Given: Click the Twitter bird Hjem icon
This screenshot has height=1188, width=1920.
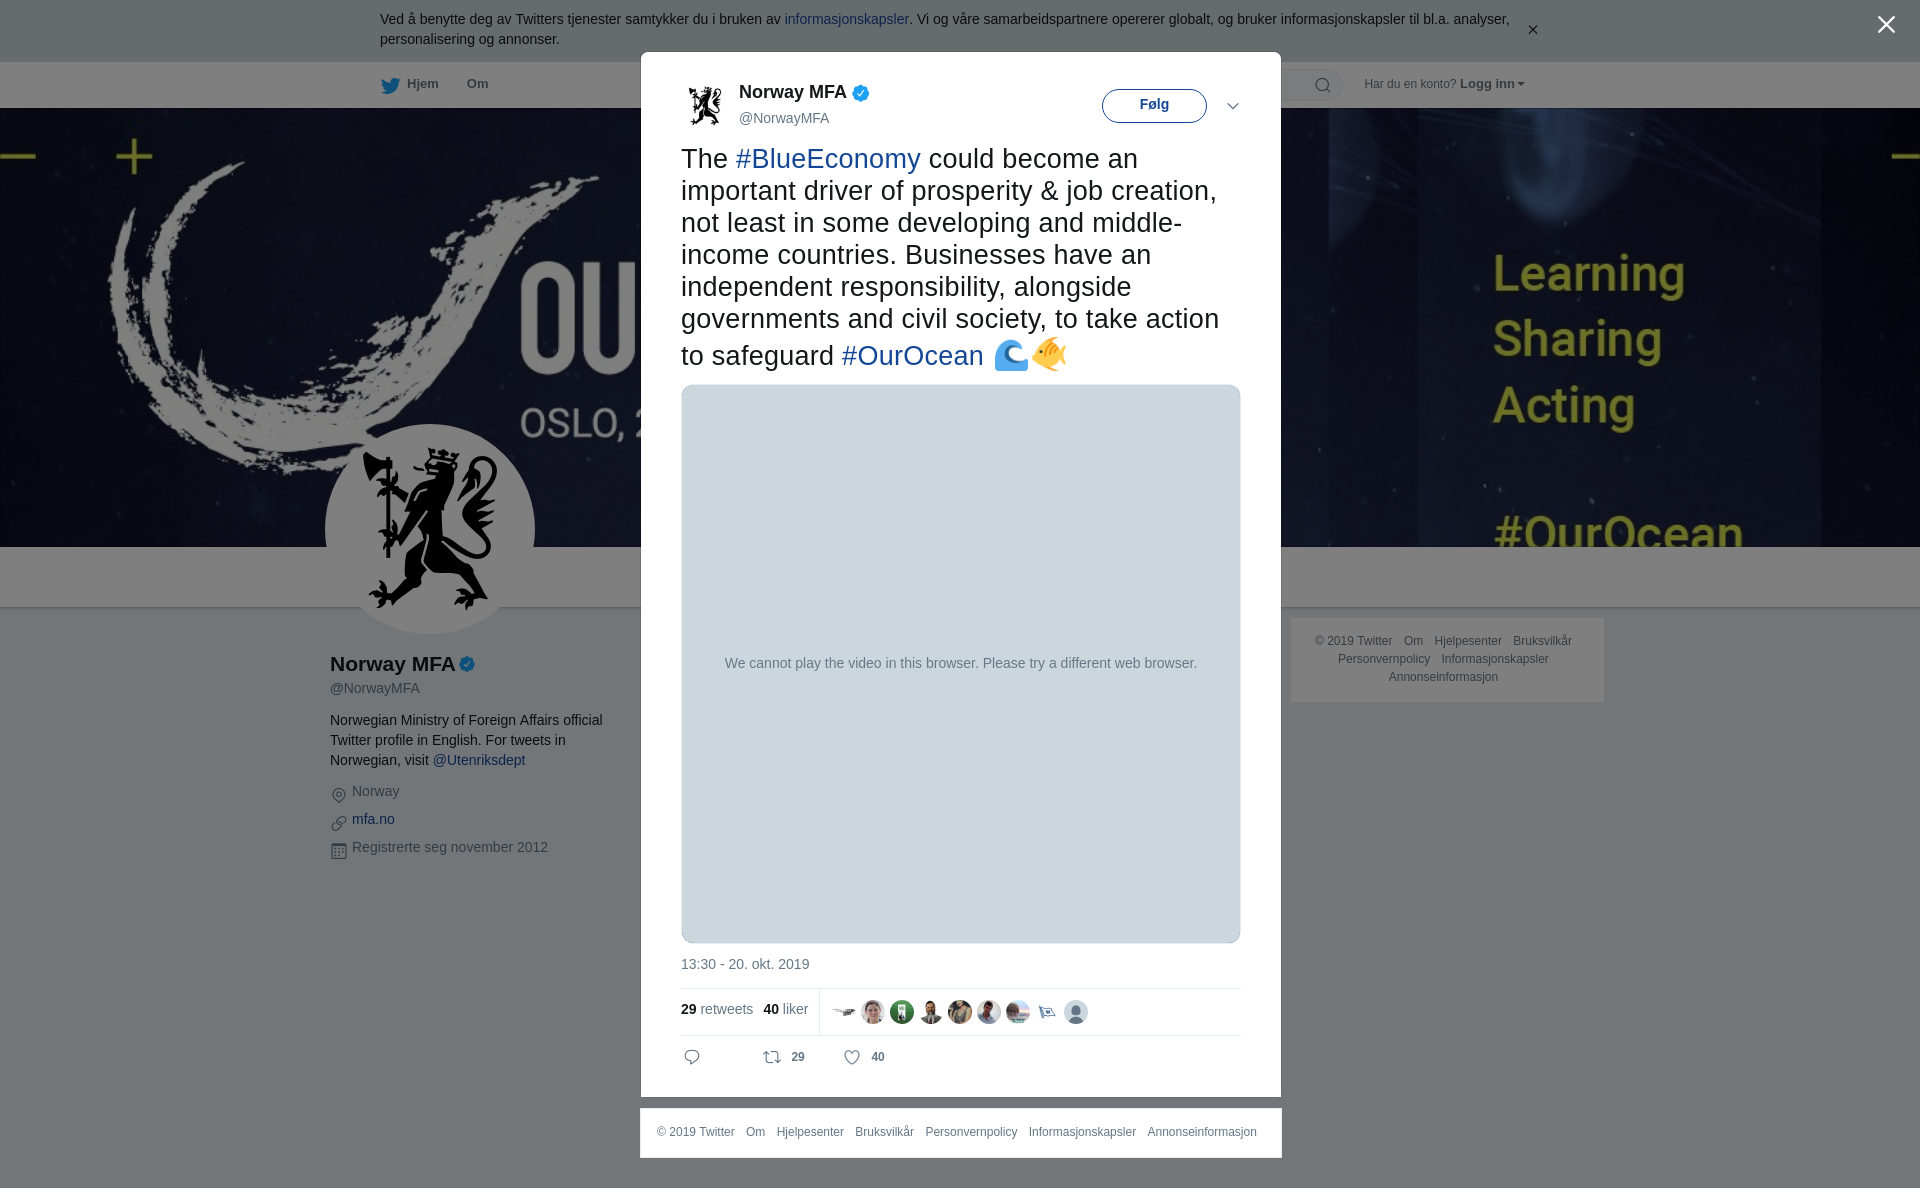Looking at the screenshot, I should pyautogui.click(x=390, y=85).
